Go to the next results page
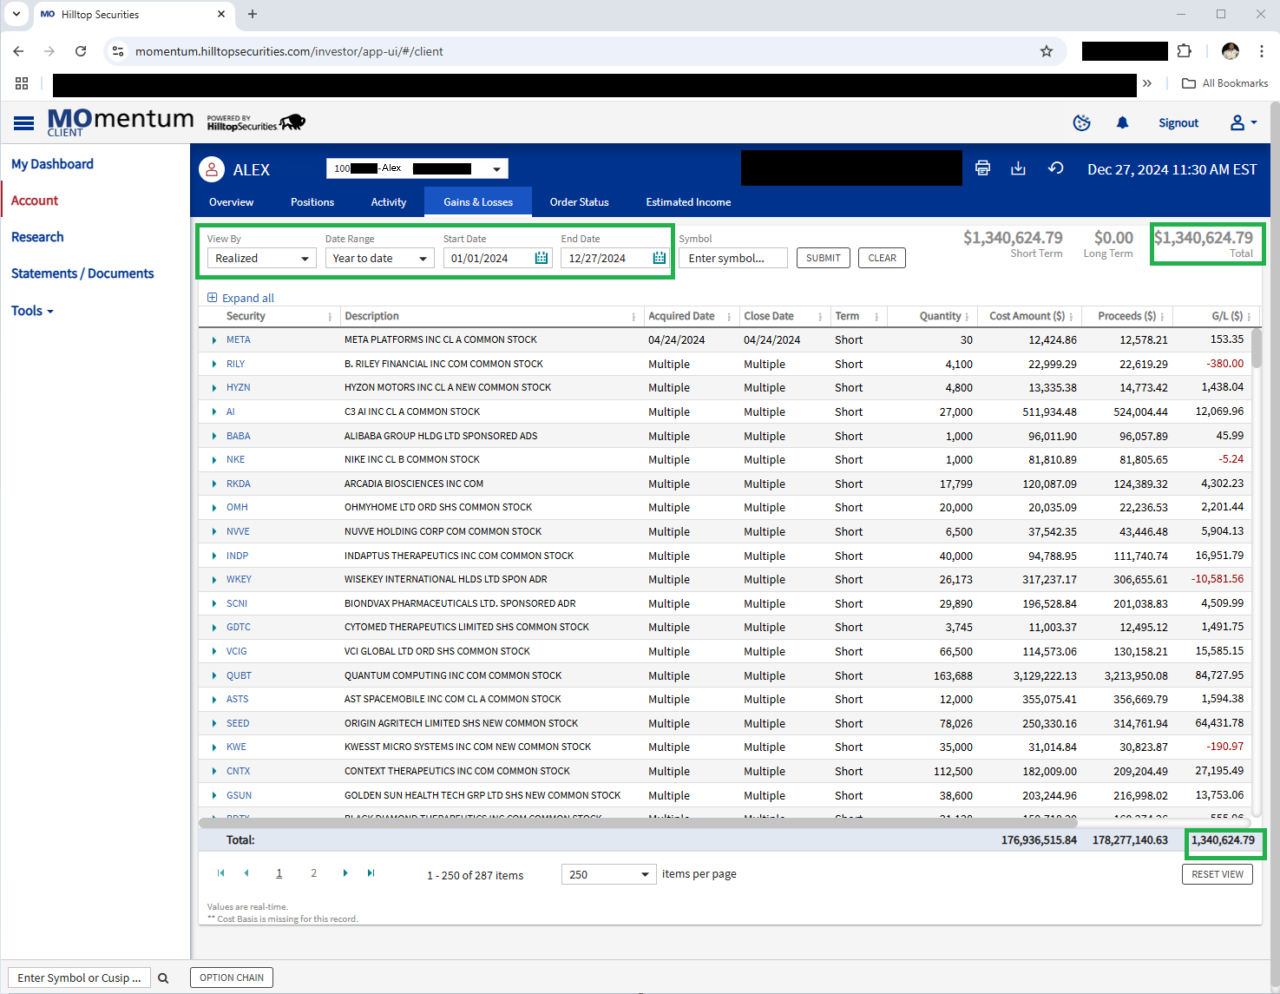 (x=345, y=873)
